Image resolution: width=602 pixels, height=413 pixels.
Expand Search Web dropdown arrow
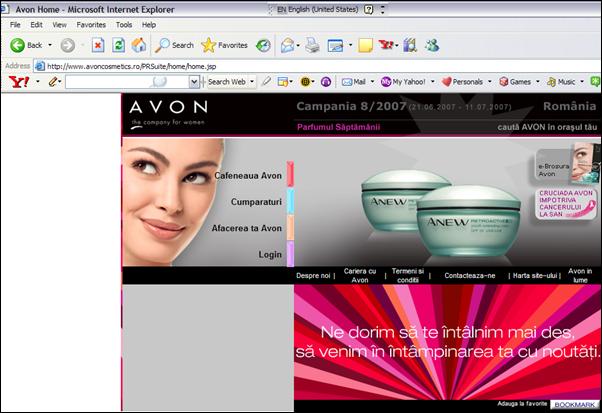tap(252, 82)
